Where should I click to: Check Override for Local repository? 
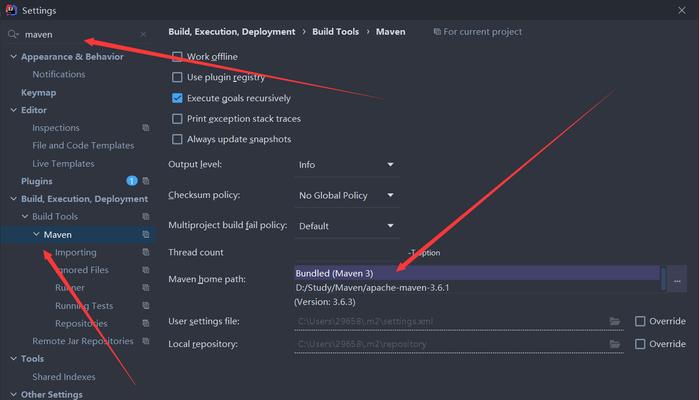pyautogui.click(x=640, y=344)
